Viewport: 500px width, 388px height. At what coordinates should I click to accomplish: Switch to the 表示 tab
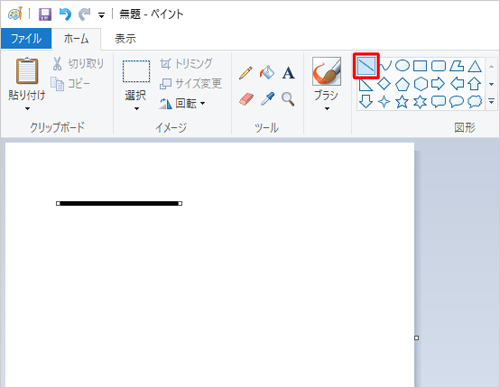(x=125, y=39)
